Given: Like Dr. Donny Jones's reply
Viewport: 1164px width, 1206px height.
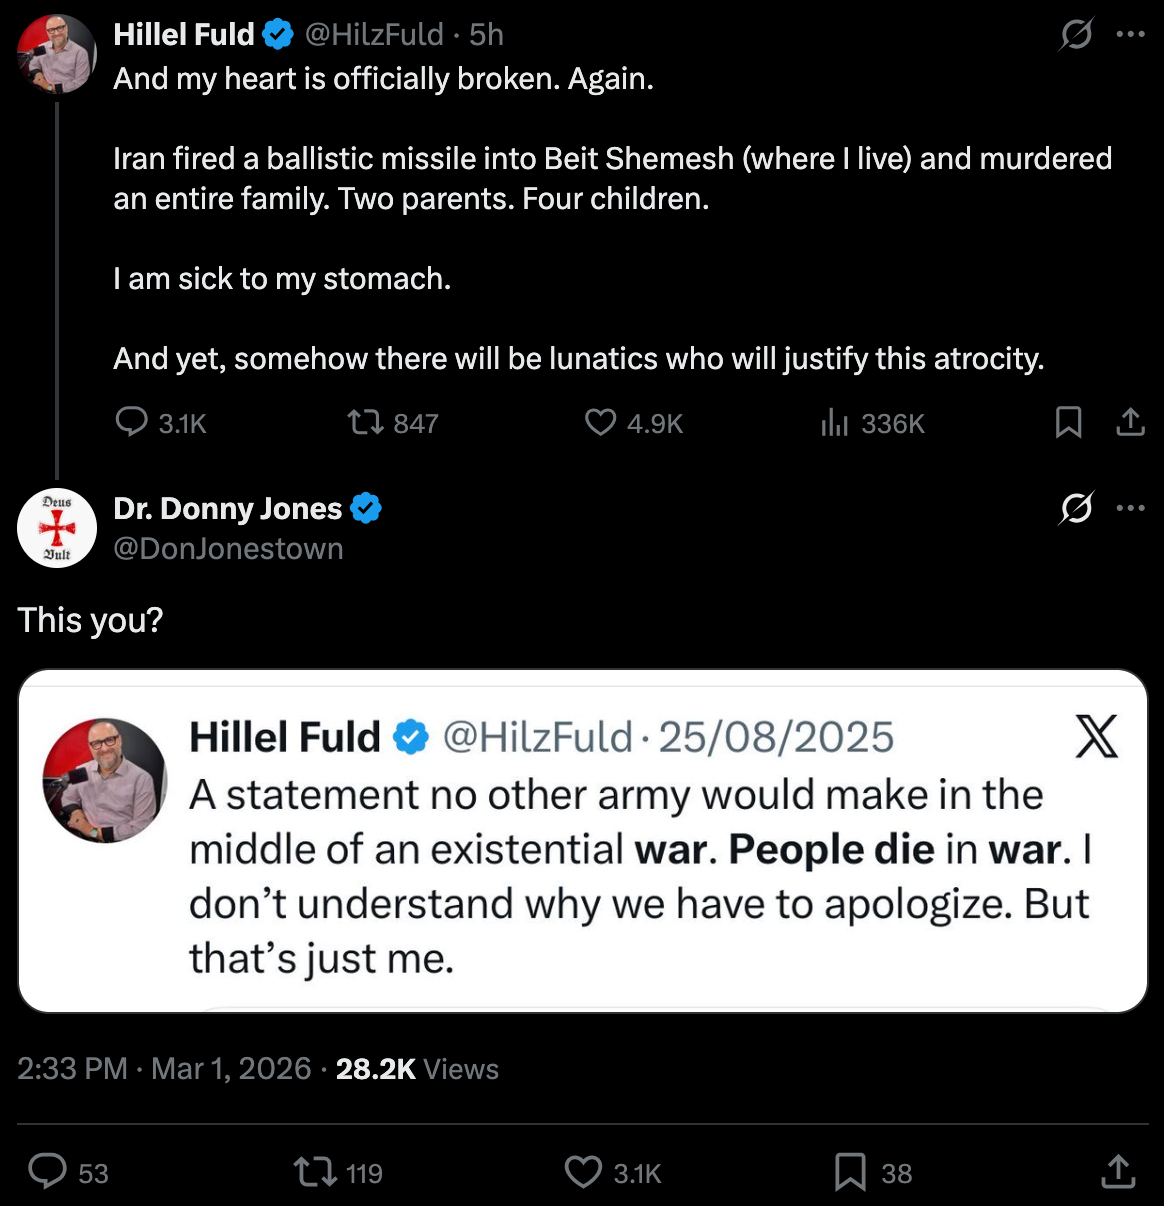Looking at the screenshot, I should (x=583, y=1172).
